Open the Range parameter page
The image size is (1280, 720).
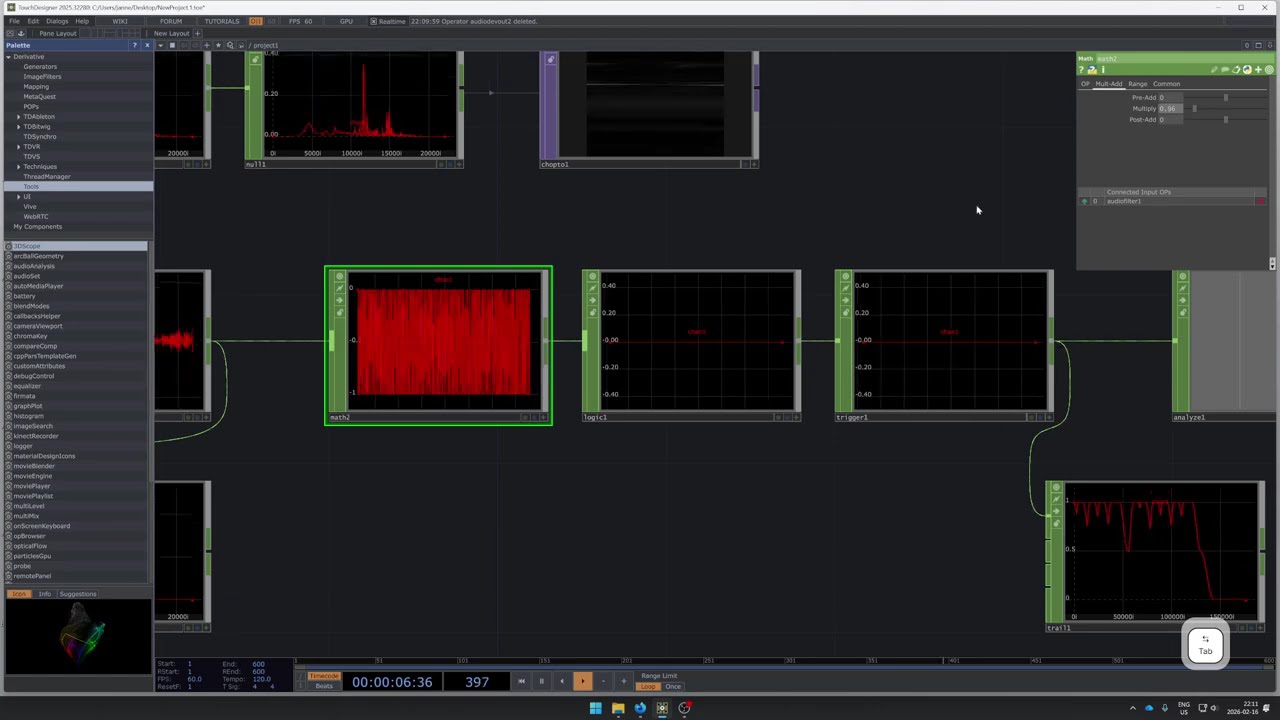coord(1138,84)
